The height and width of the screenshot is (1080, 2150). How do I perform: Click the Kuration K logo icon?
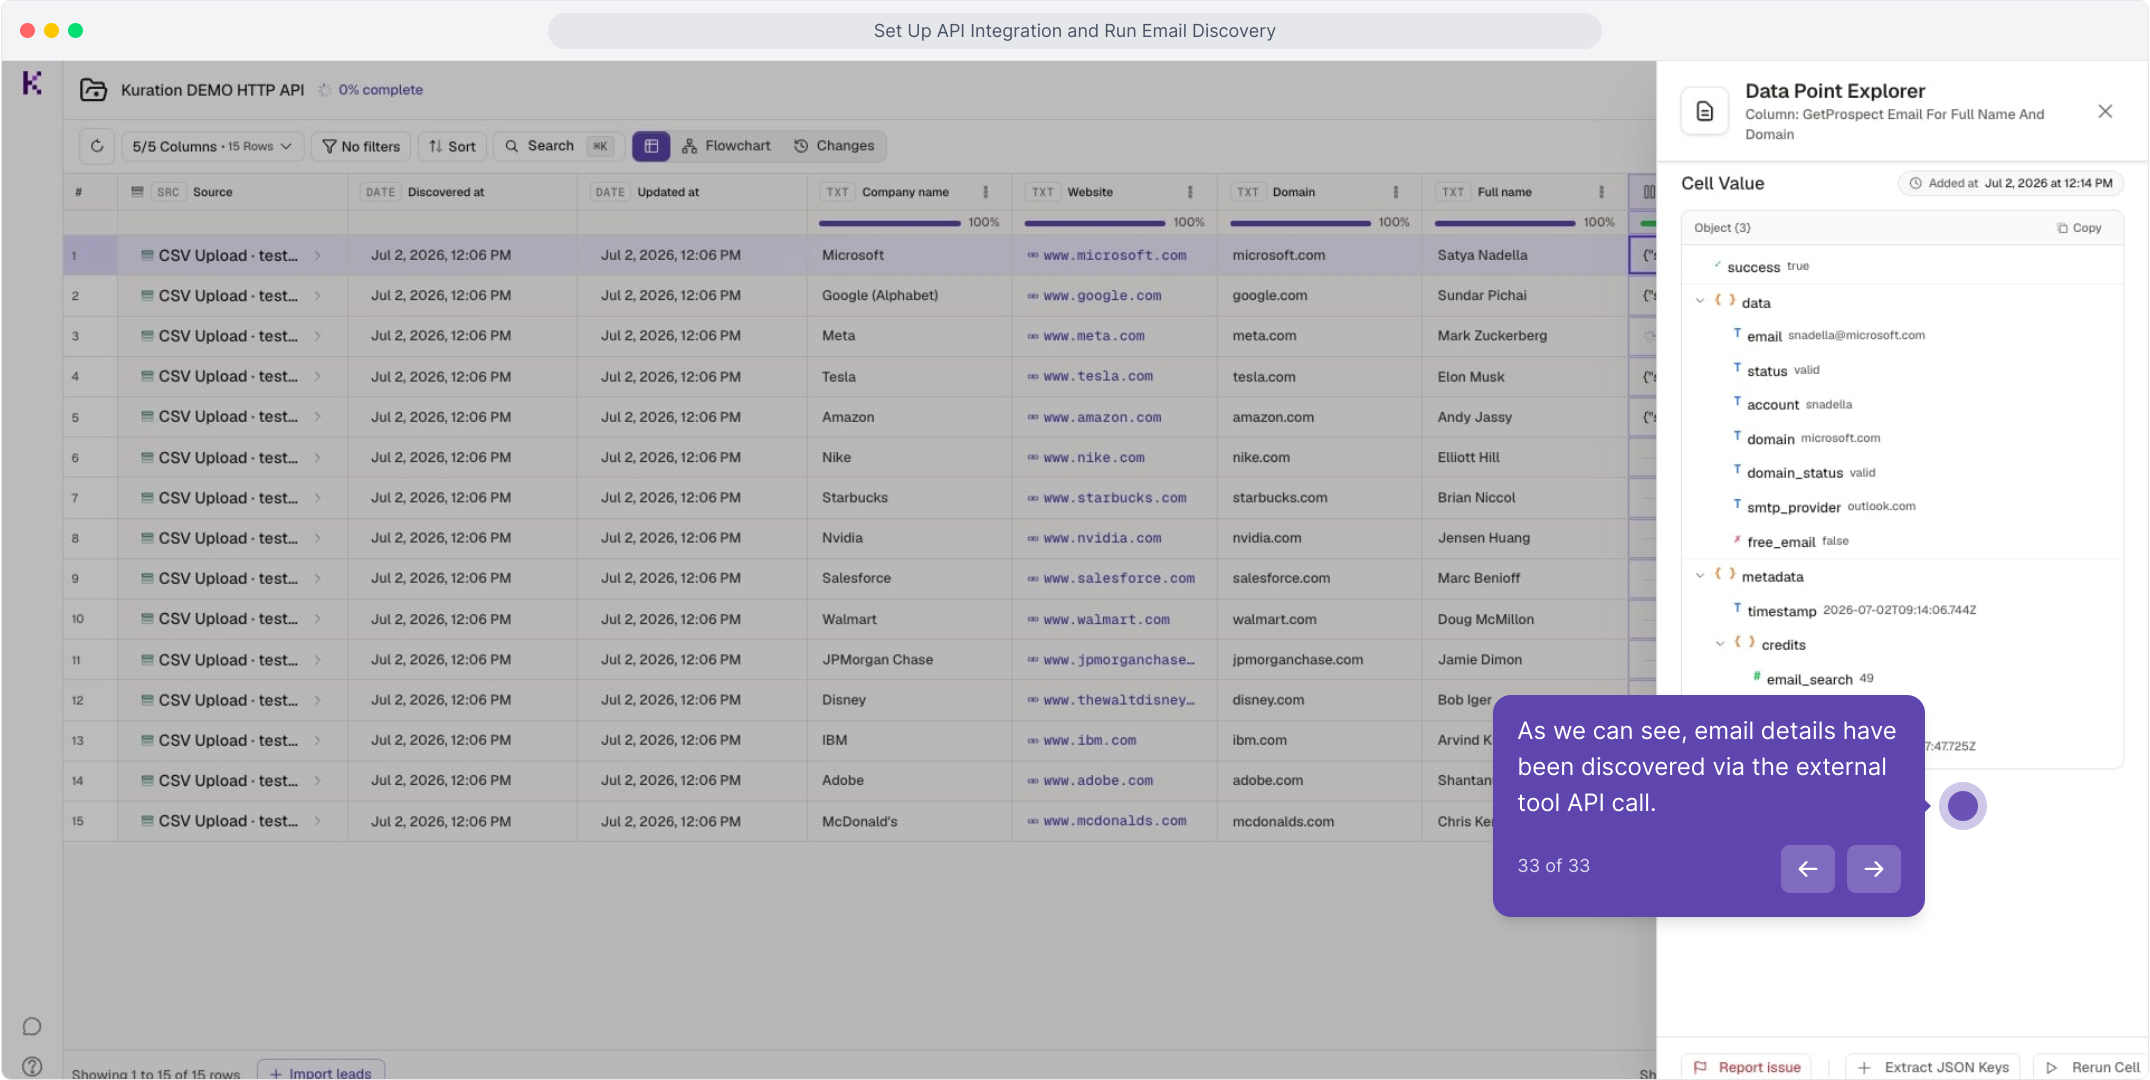(x=32, y=83)
